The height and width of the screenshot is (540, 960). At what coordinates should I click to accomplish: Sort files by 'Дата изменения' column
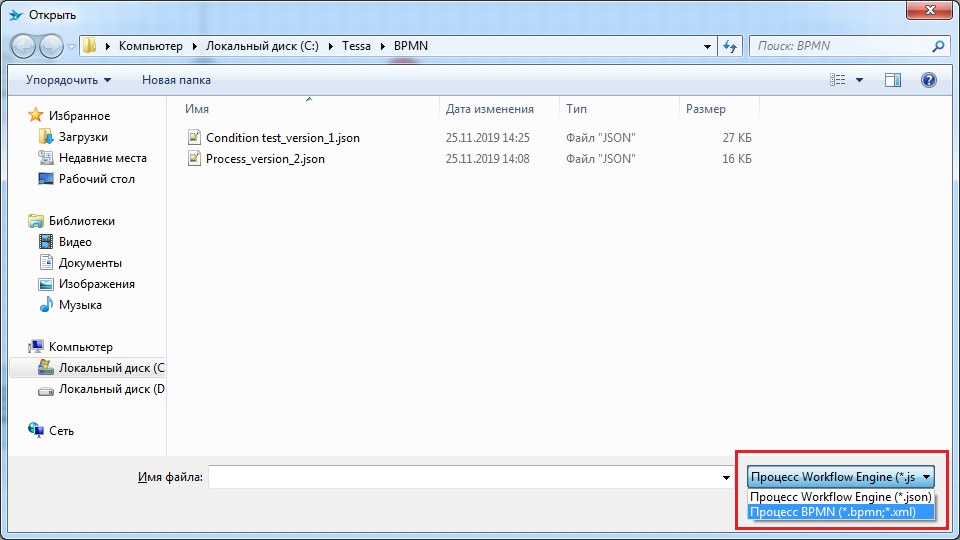pyautogui.click(x=490, y=109)
